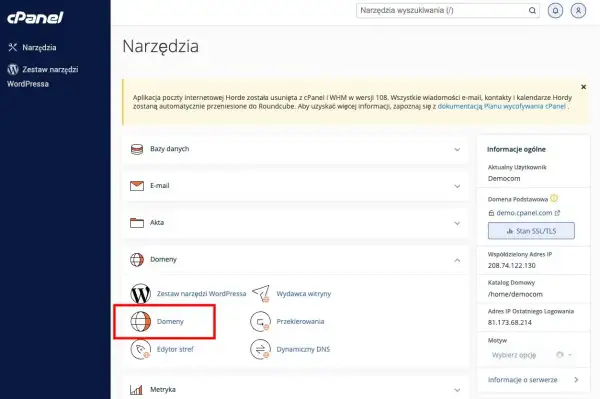
Task: Click the Informacje ogólne panel heading
Action: point(516,149)
